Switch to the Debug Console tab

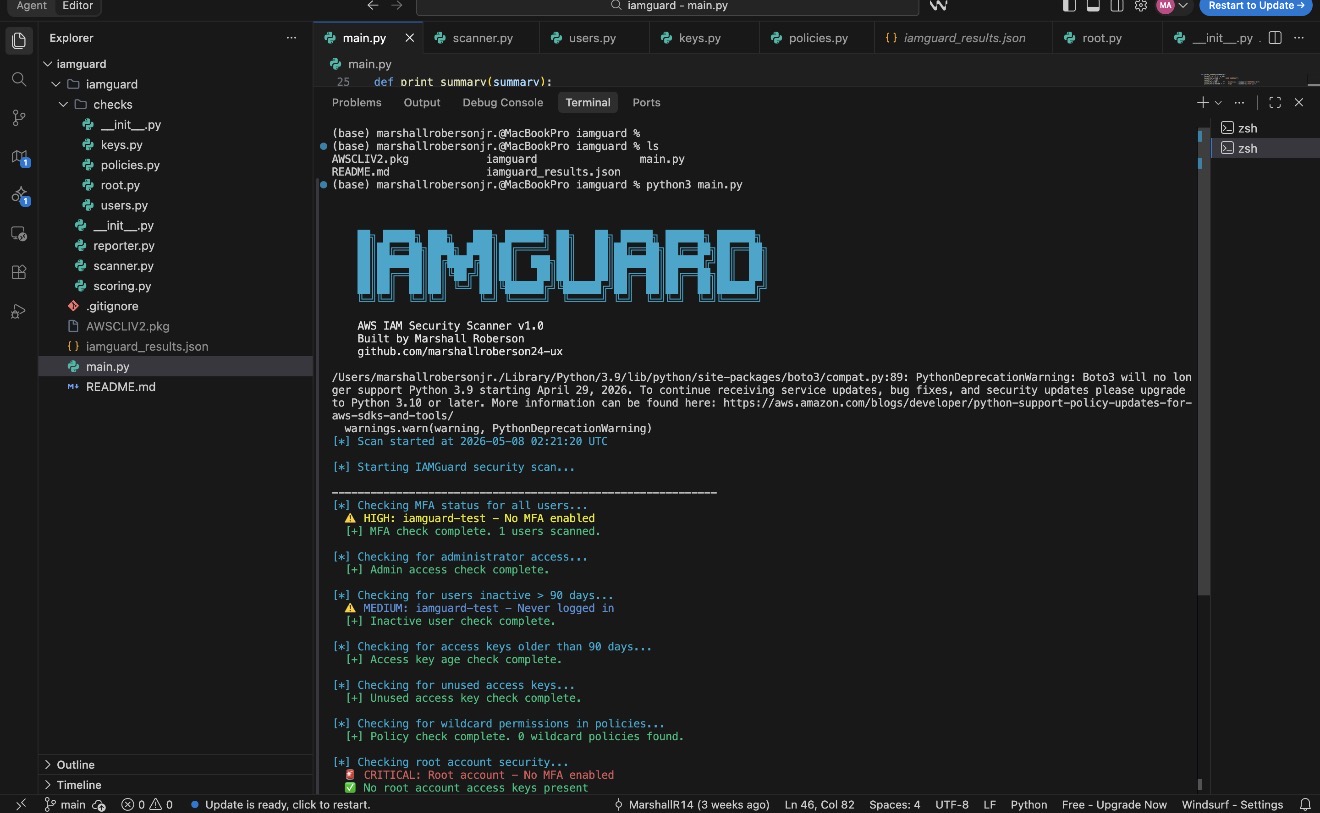click(x=503, y=102)
